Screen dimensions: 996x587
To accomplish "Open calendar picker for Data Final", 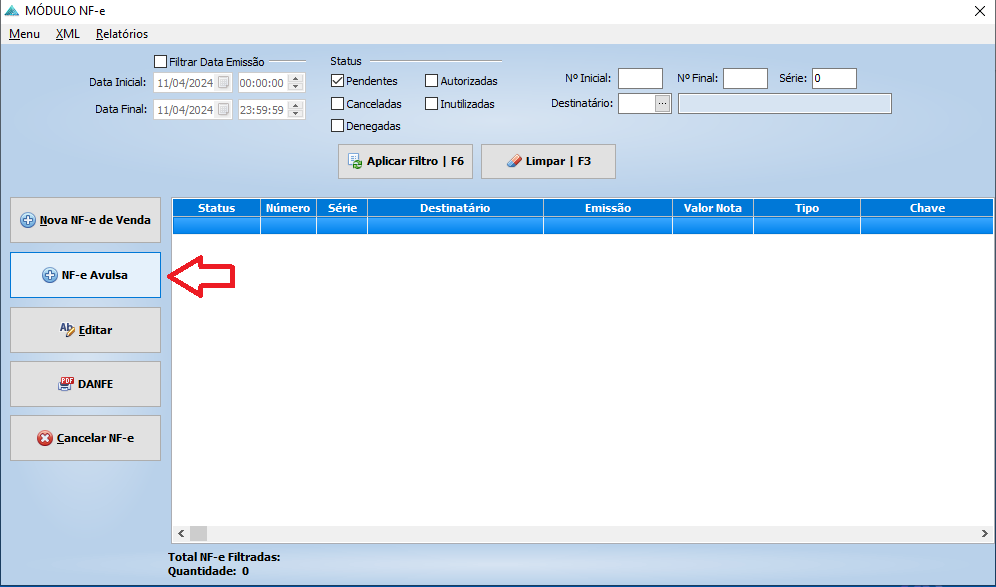I will point(224,109).
